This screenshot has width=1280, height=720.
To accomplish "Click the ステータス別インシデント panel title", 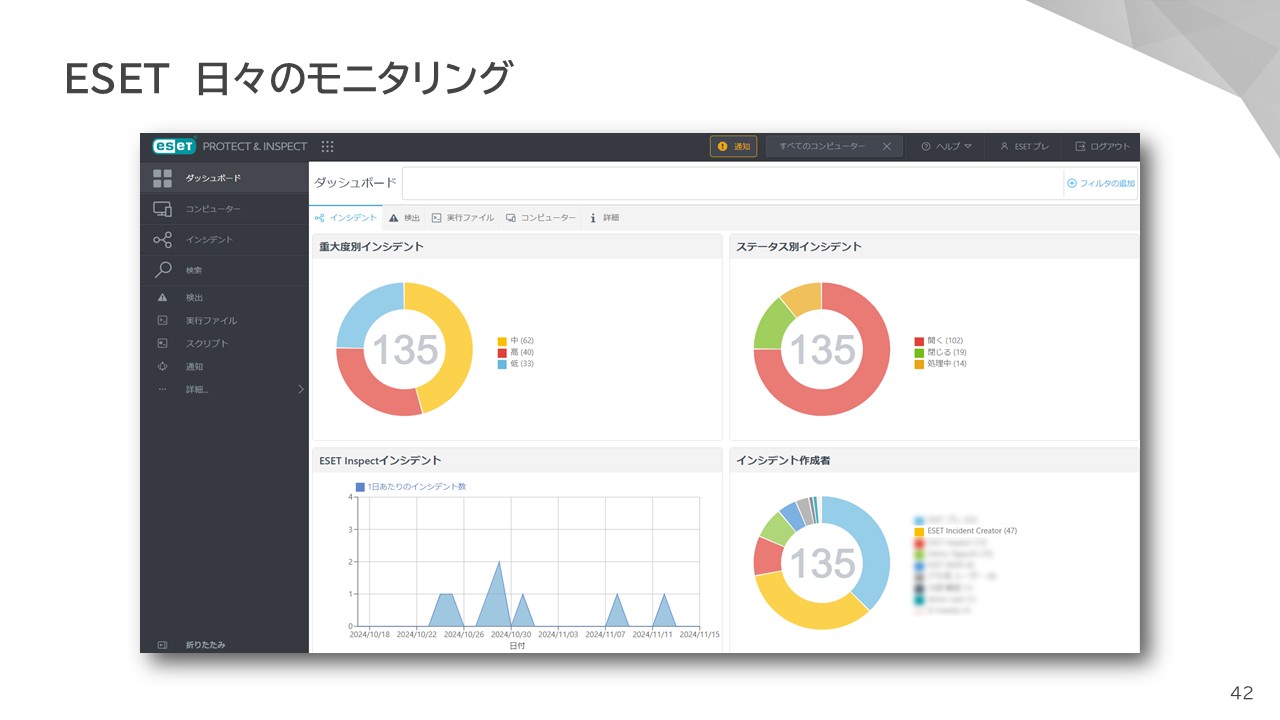I will coord(799,247).
